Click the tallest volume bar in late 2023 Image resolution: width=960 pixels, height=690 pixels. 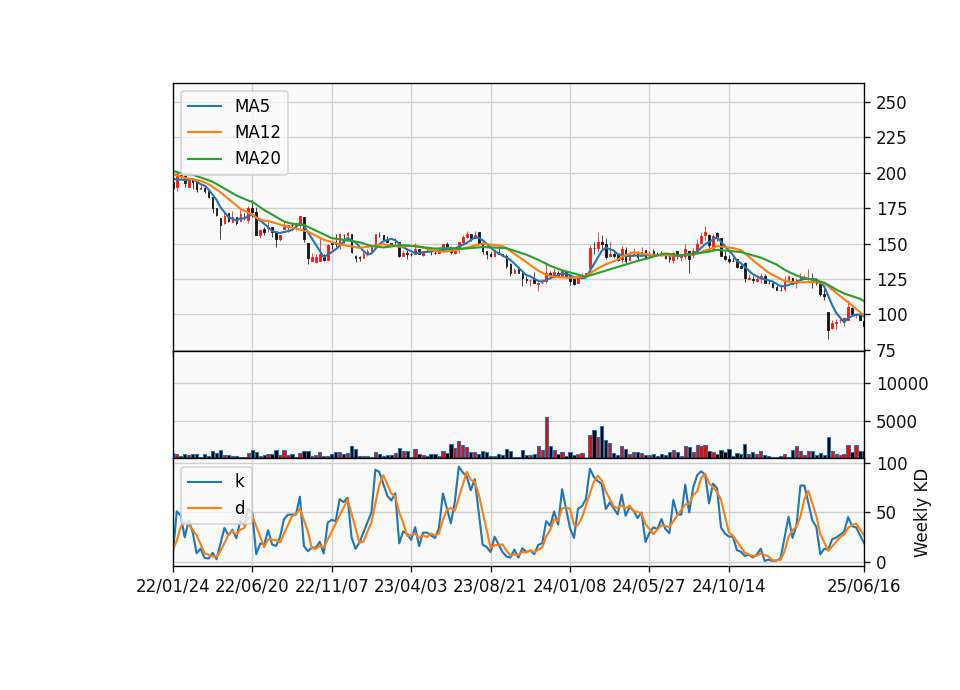[547, 438]
